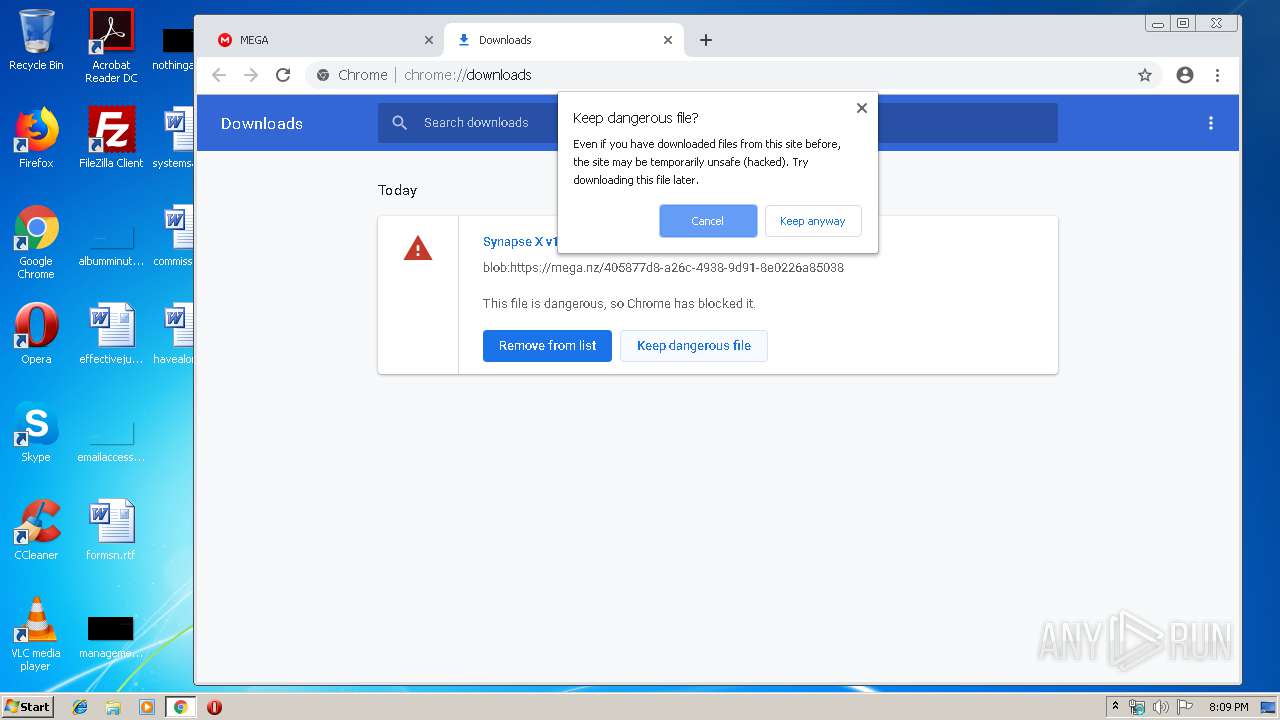Screen dimensions: 1280x720
Task: Click the Today heading
Action: pos(397,190)
